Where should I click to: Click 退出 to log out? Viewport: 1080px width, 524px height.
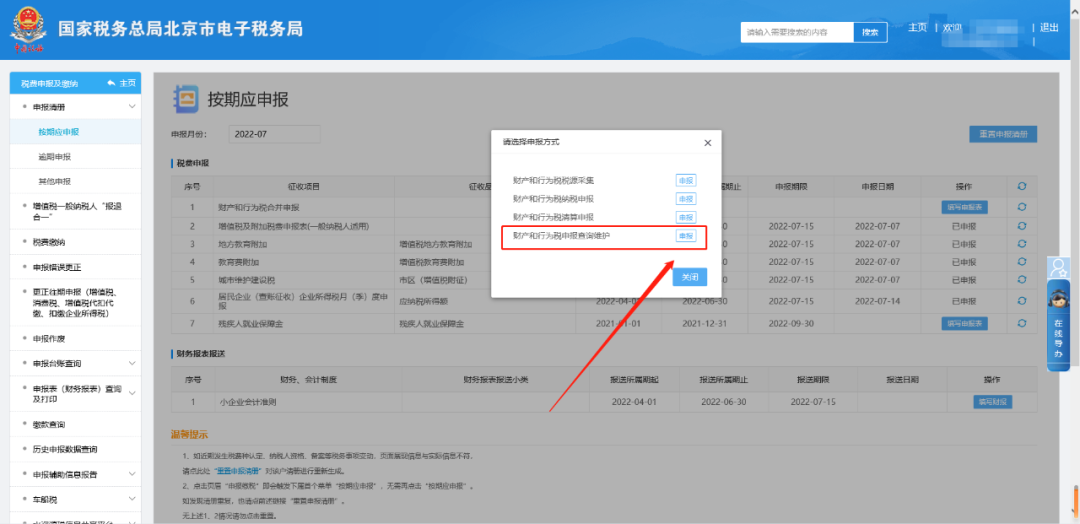point(1049,28)
